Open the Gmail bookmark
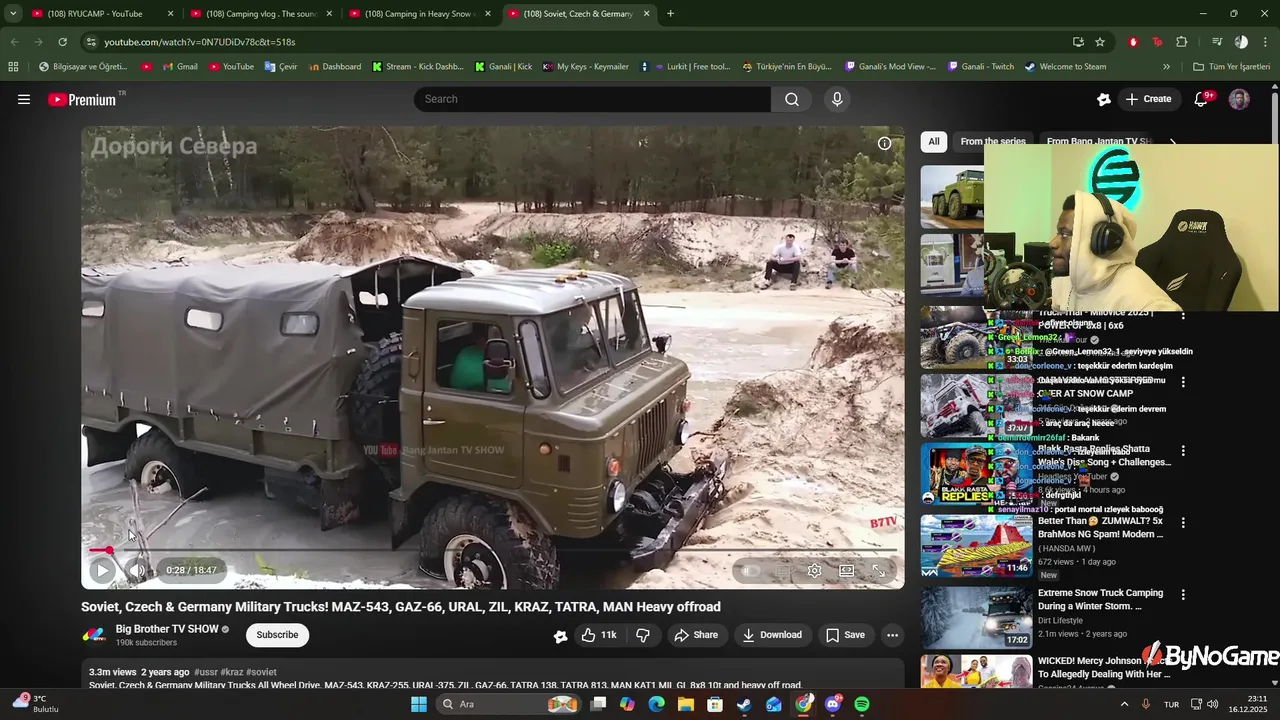1280x720 pixels. (x=178, y=67)
